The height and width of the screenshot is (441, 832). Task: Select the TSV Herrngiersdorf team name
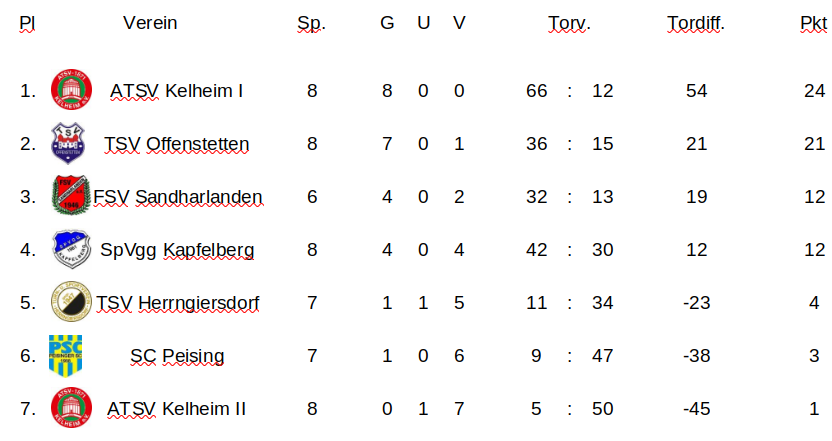[x=178, y=302]
